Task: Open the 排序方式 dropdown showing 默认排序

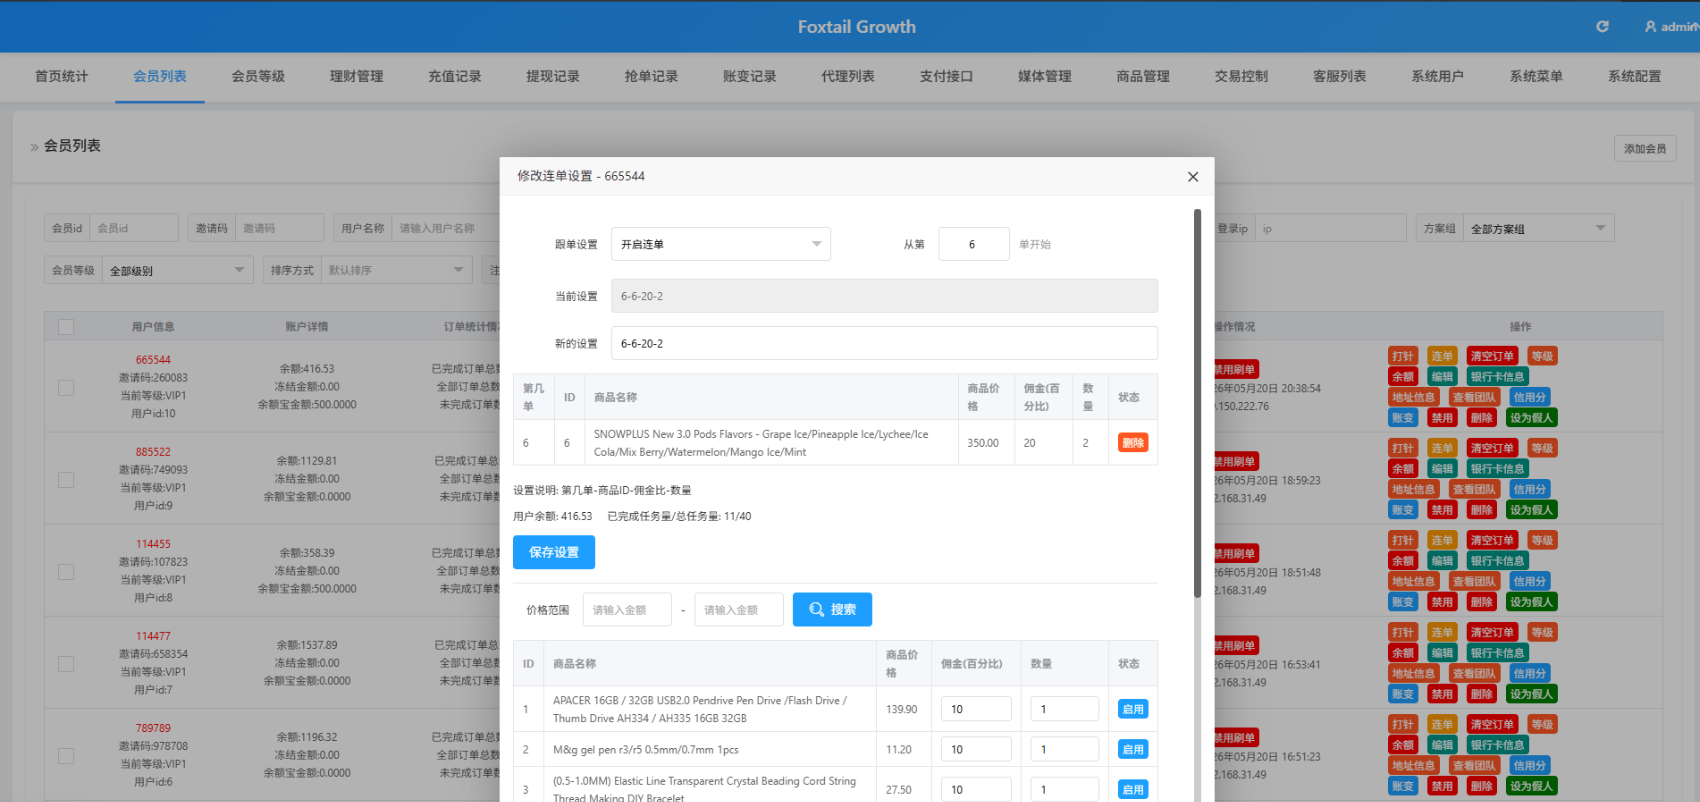Action: pyautogui.click(x=396, y=270)
